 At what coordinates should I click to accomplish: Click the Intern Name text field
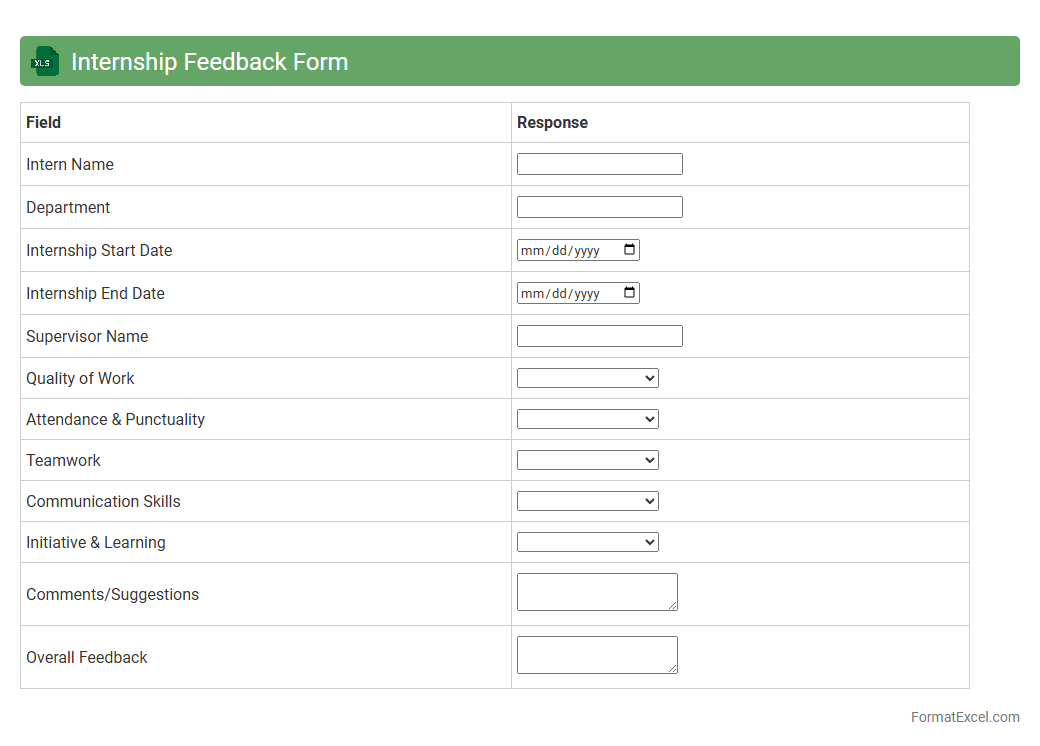click(x=599, y=164)
